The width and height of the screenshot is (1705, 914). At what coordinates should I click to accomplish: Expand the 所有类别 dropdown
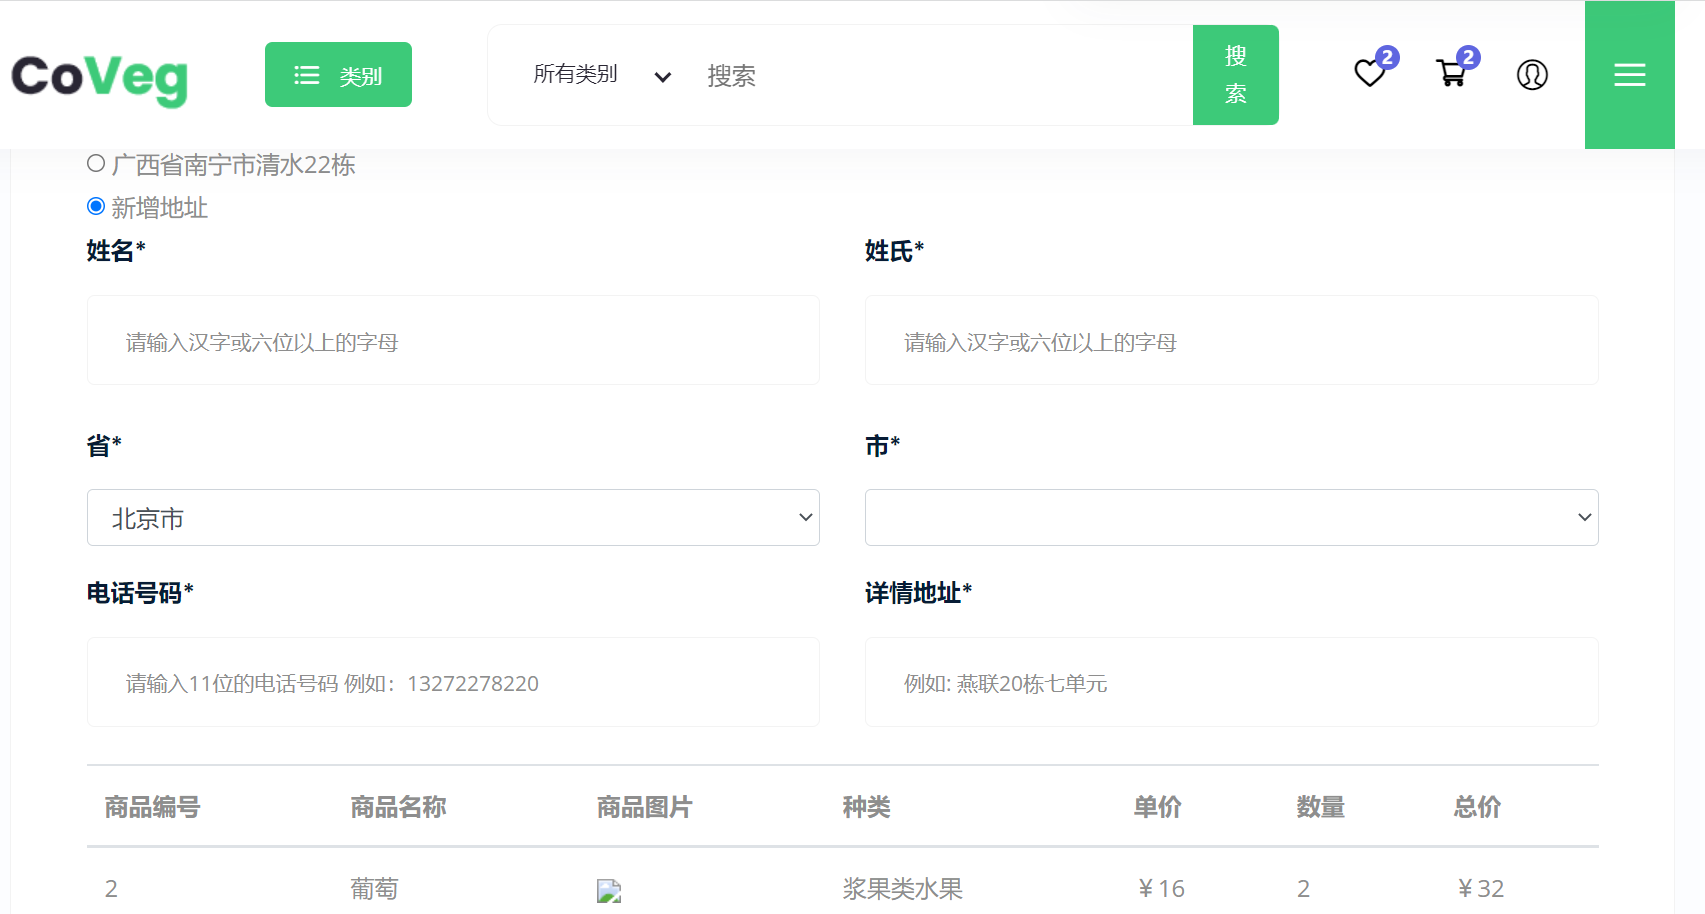coord(602,75)
